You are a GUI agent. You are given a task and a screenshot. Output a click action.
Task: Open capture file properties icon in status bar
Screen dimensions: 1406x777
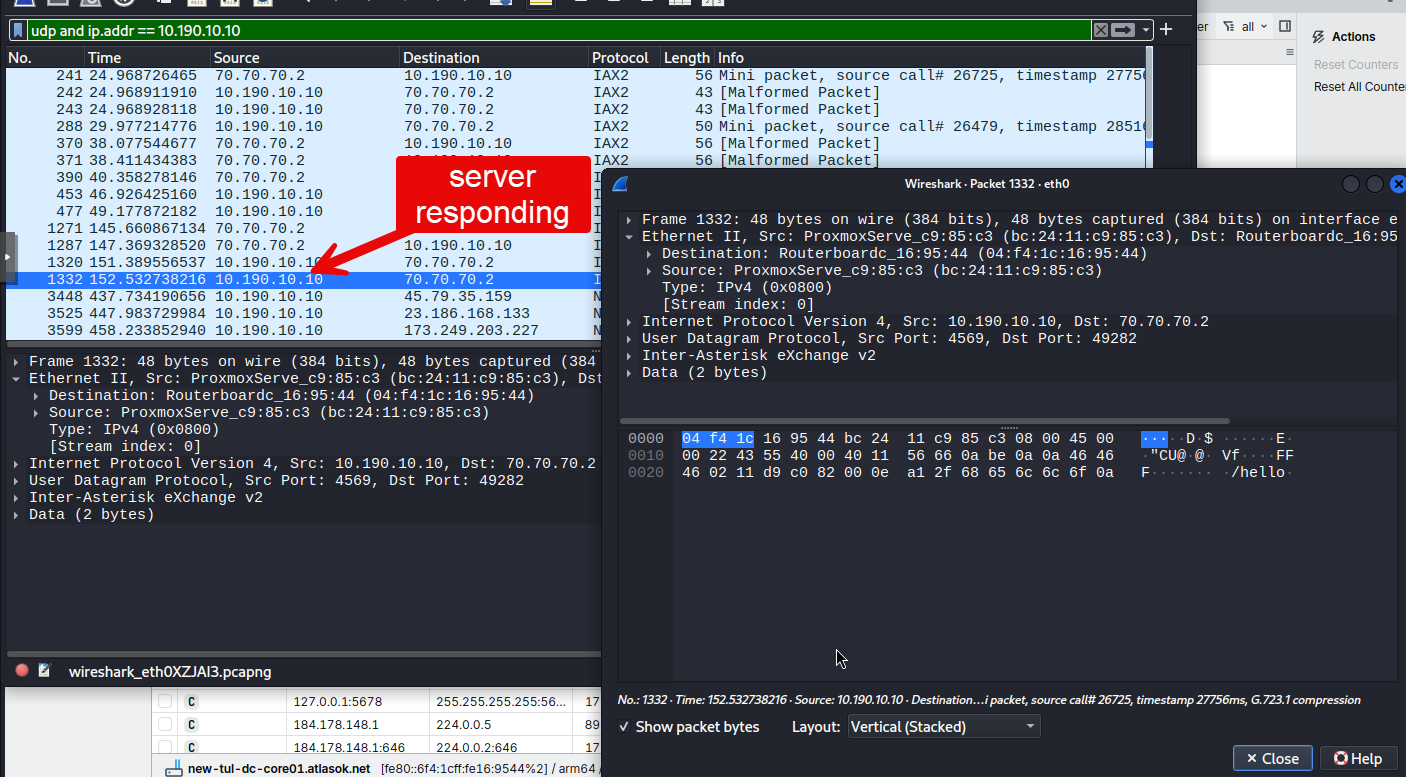coord(45,671)
